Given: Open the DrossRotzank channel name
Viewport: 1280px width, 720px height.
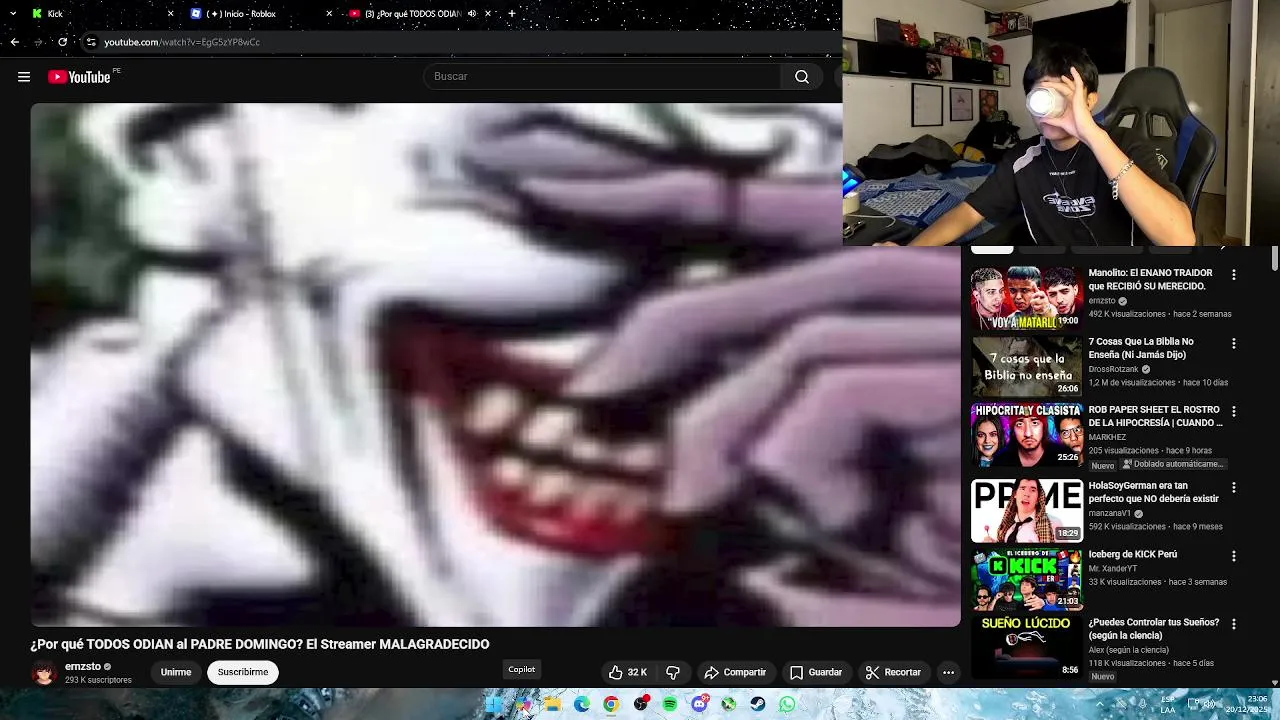Looking at the screenshot, I should pyautogui.click(x=1113, y=369).
